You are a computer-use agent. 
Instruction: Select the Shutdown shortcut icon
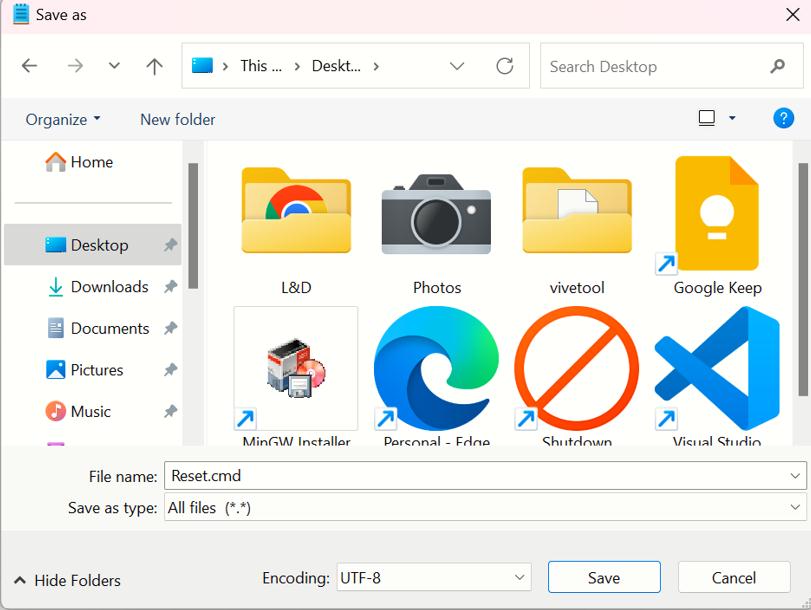pos(576,370)
